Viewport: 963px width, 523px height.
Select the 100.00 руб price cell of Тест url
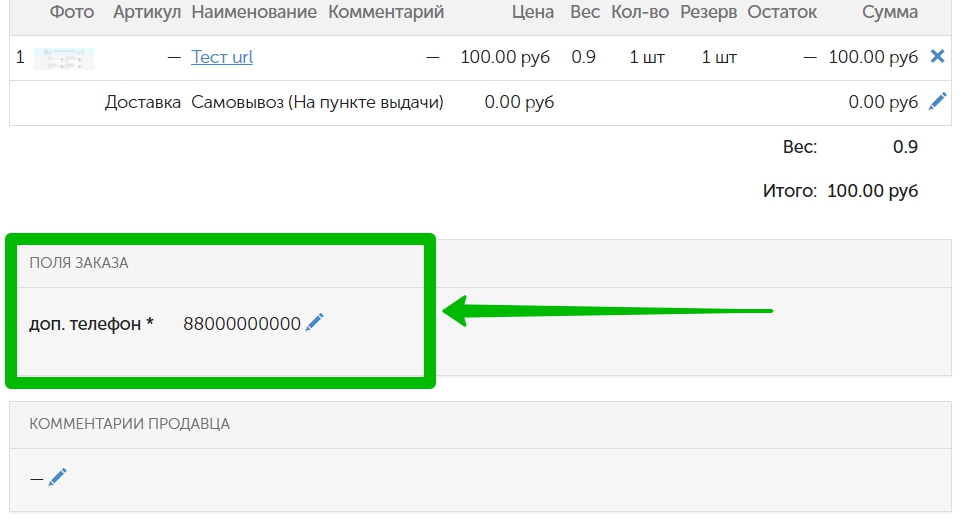pos(505,57)
